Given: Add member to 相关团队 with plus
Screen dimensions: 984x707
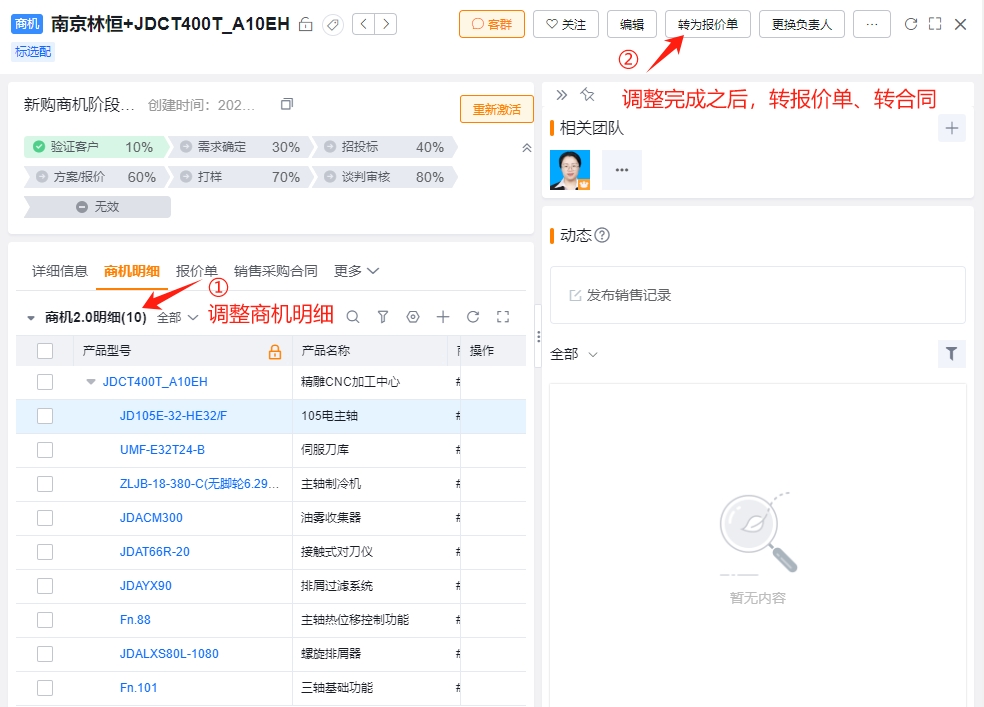Looking at the screenshot, I should tap(952, 128).
